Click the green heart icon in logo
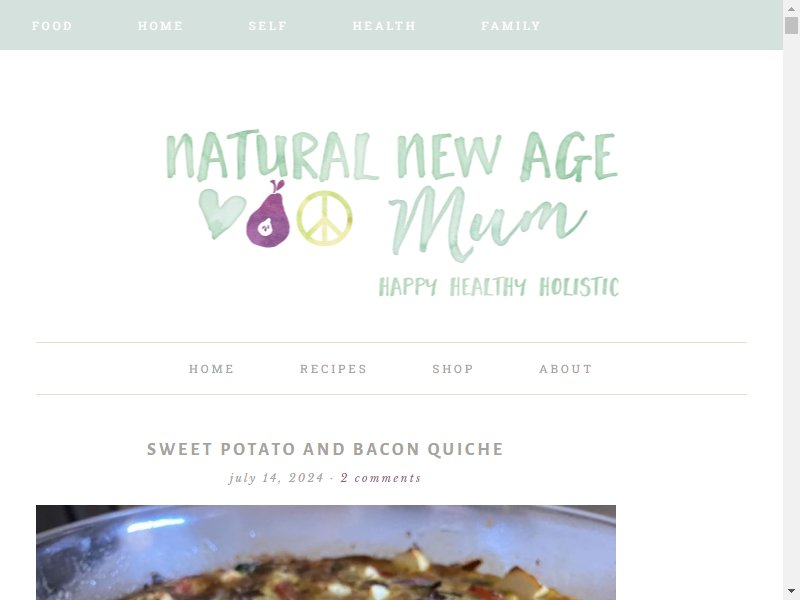The width and height of the screenshot is (800, 600). coord(222,213)
